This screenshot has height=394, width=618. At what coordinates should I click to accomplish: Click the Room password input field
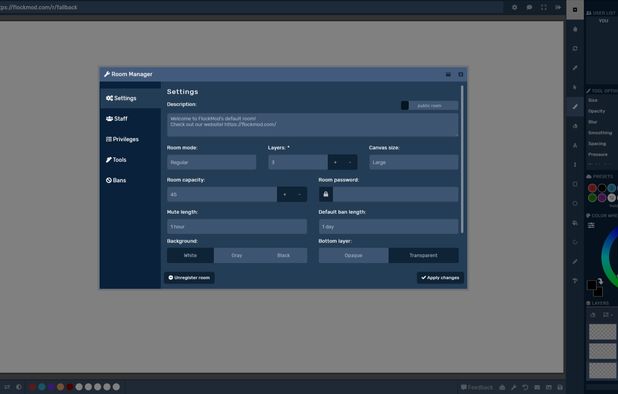point(396,194)
